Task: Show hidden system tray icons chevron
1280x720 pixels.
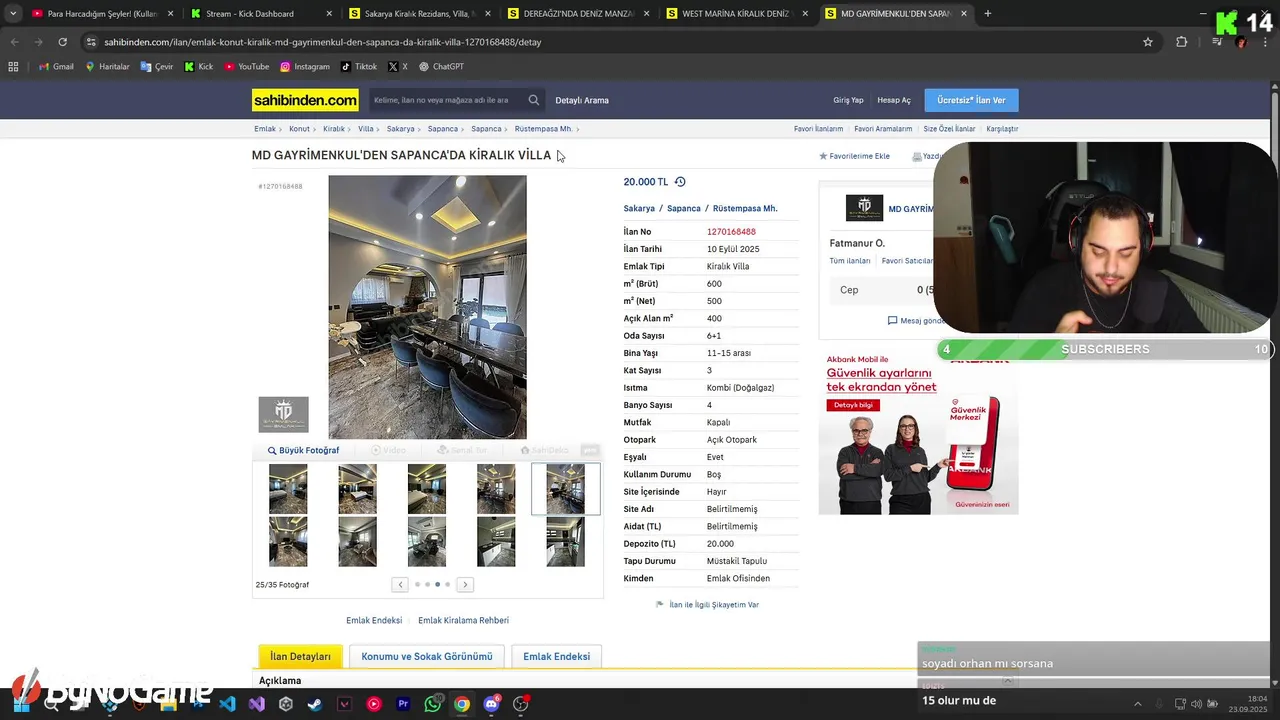Action: [1138, 704]
